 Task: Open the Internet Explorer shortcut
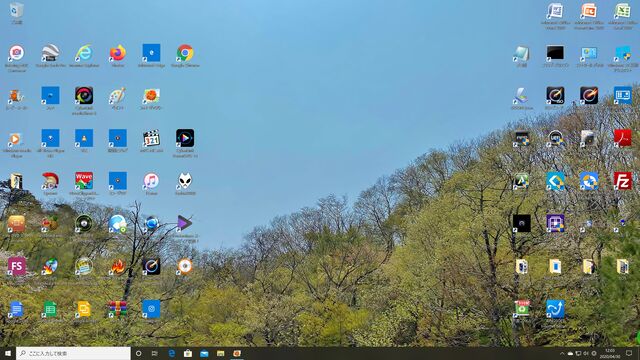84,53
